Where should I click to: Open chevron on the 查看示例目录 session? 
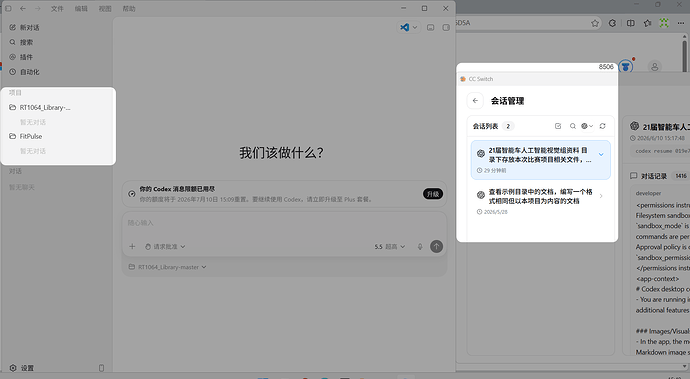[x=601, y=196]
